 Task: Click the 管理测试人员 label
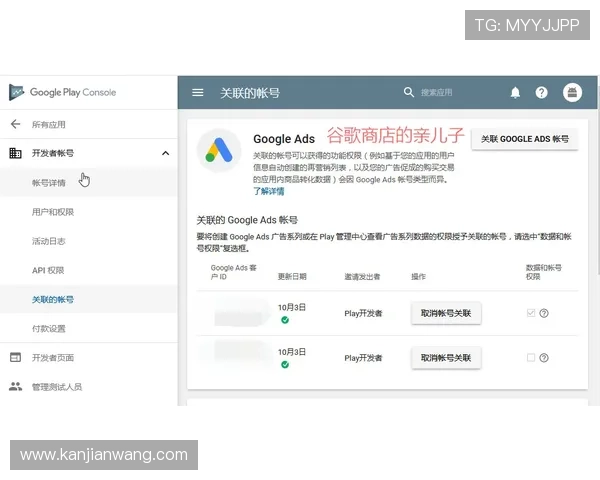click(57, 387)
